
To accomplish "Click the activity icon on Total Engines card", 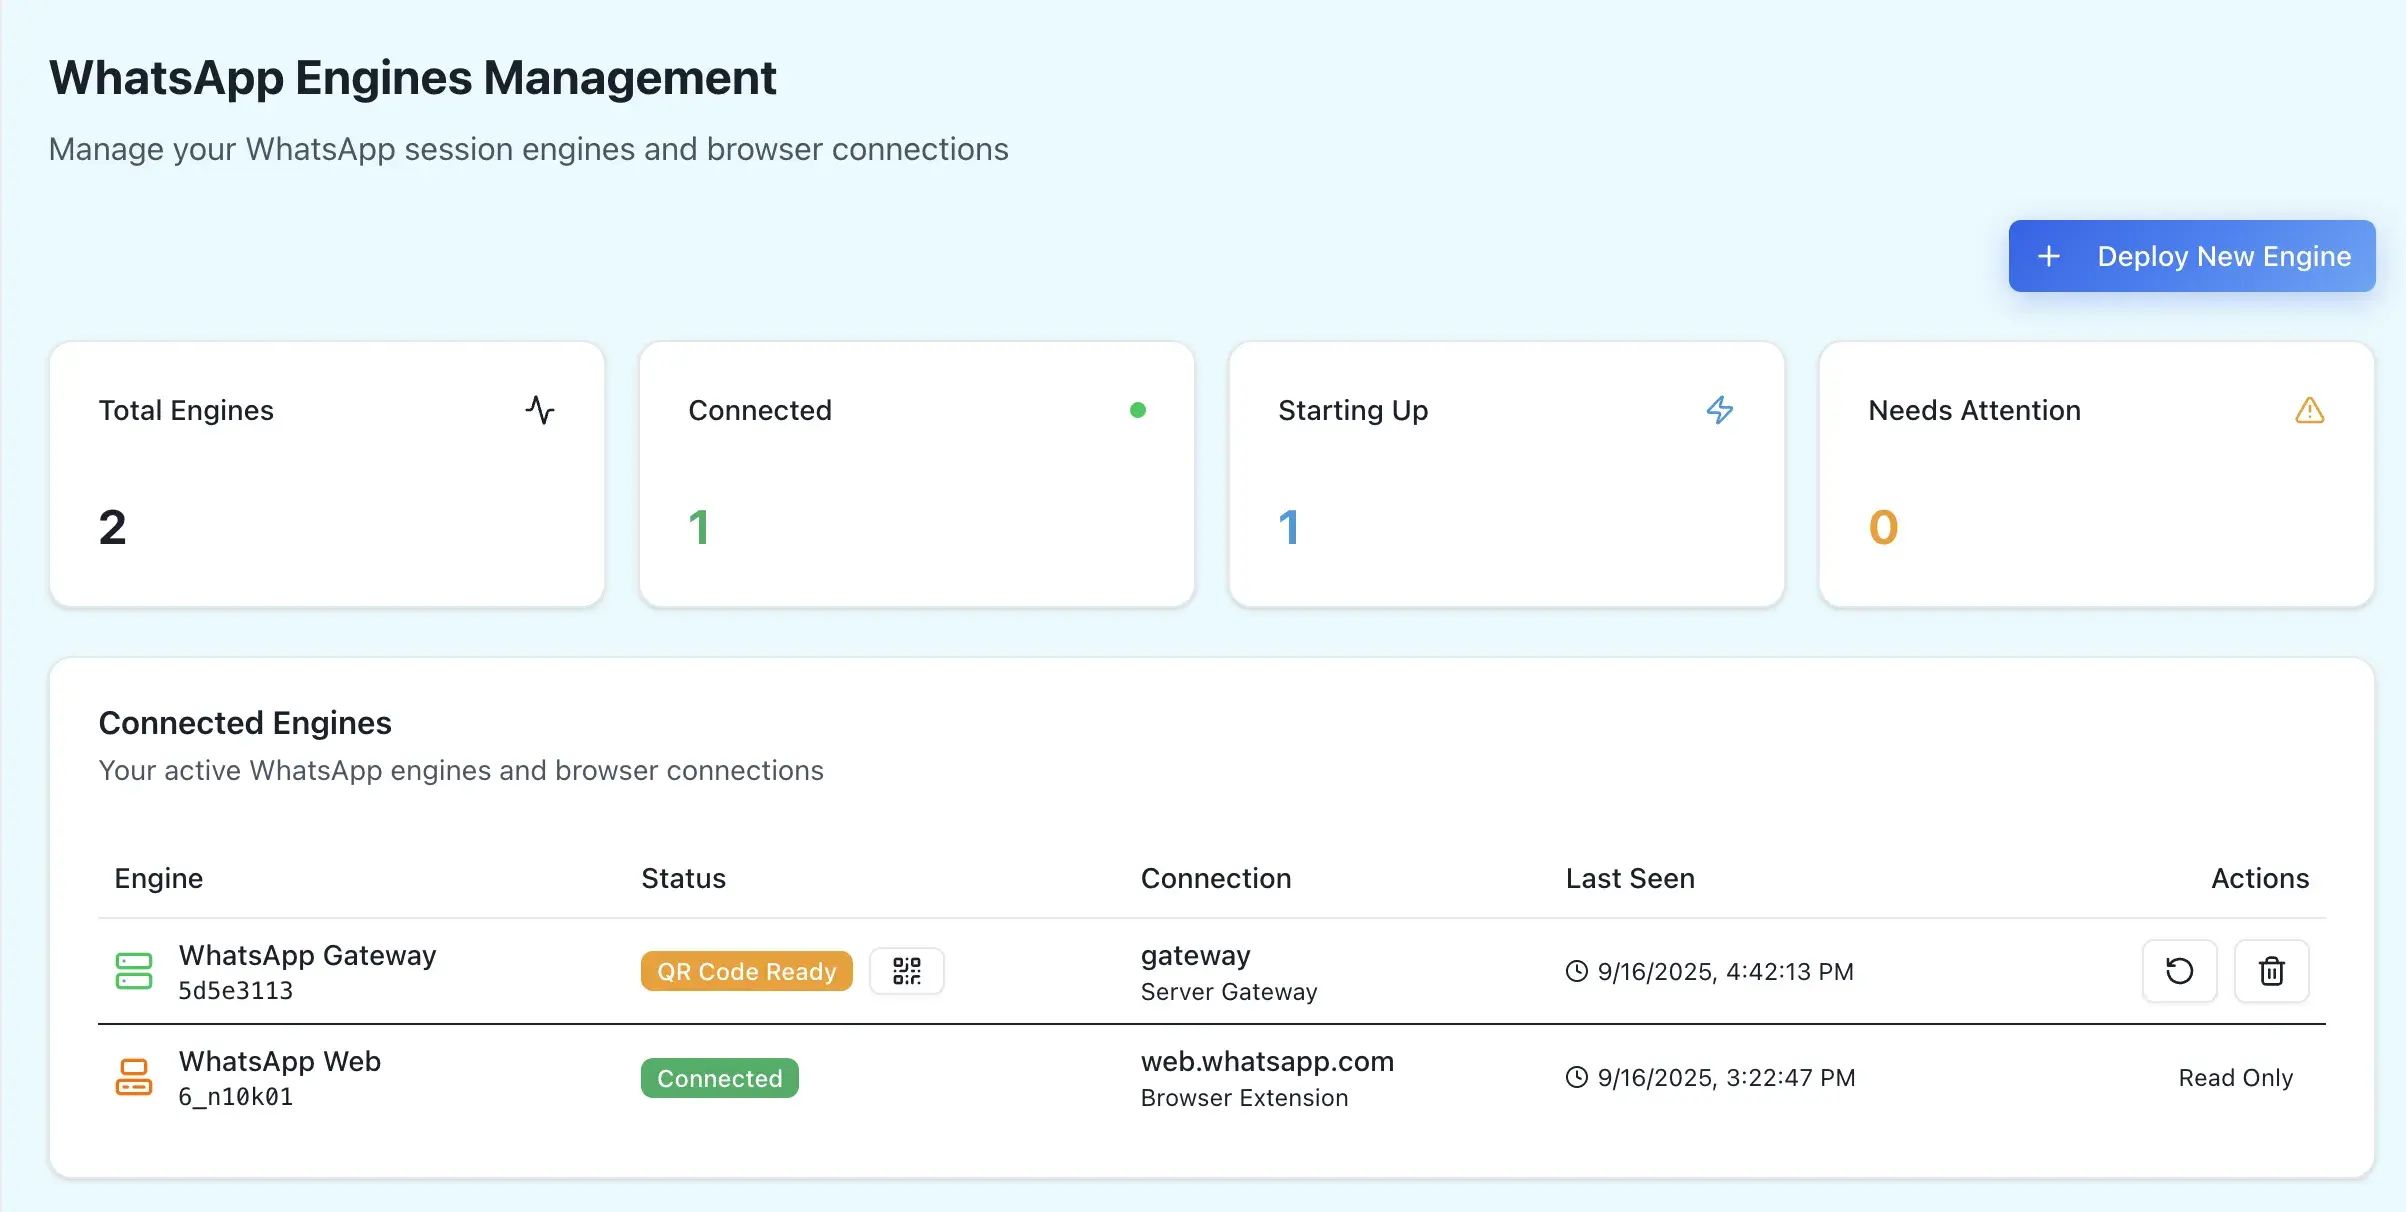I will coord(541,410).
